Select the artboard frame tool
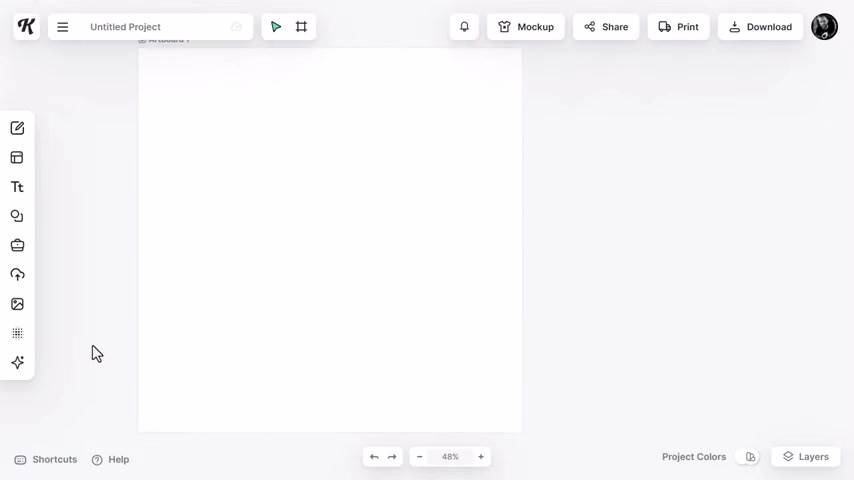 [x=301, y=27]
